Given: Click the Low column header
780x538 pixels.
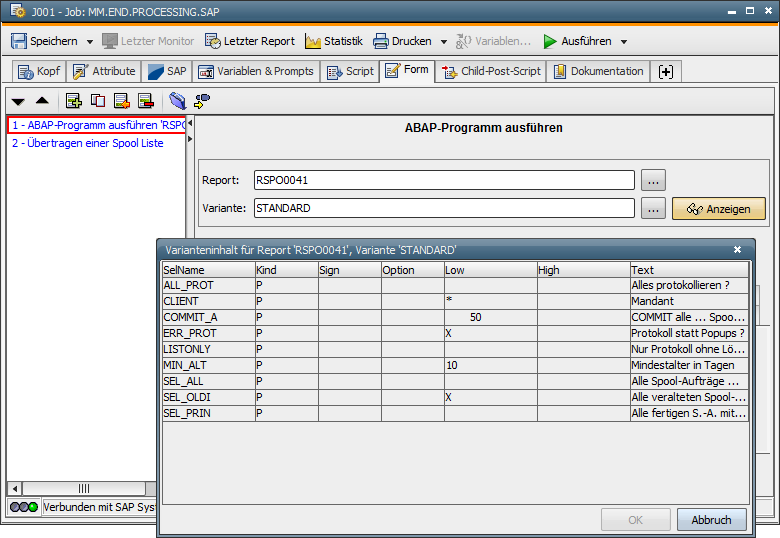Looking at the screenshot, I should (x=491, y=270).
